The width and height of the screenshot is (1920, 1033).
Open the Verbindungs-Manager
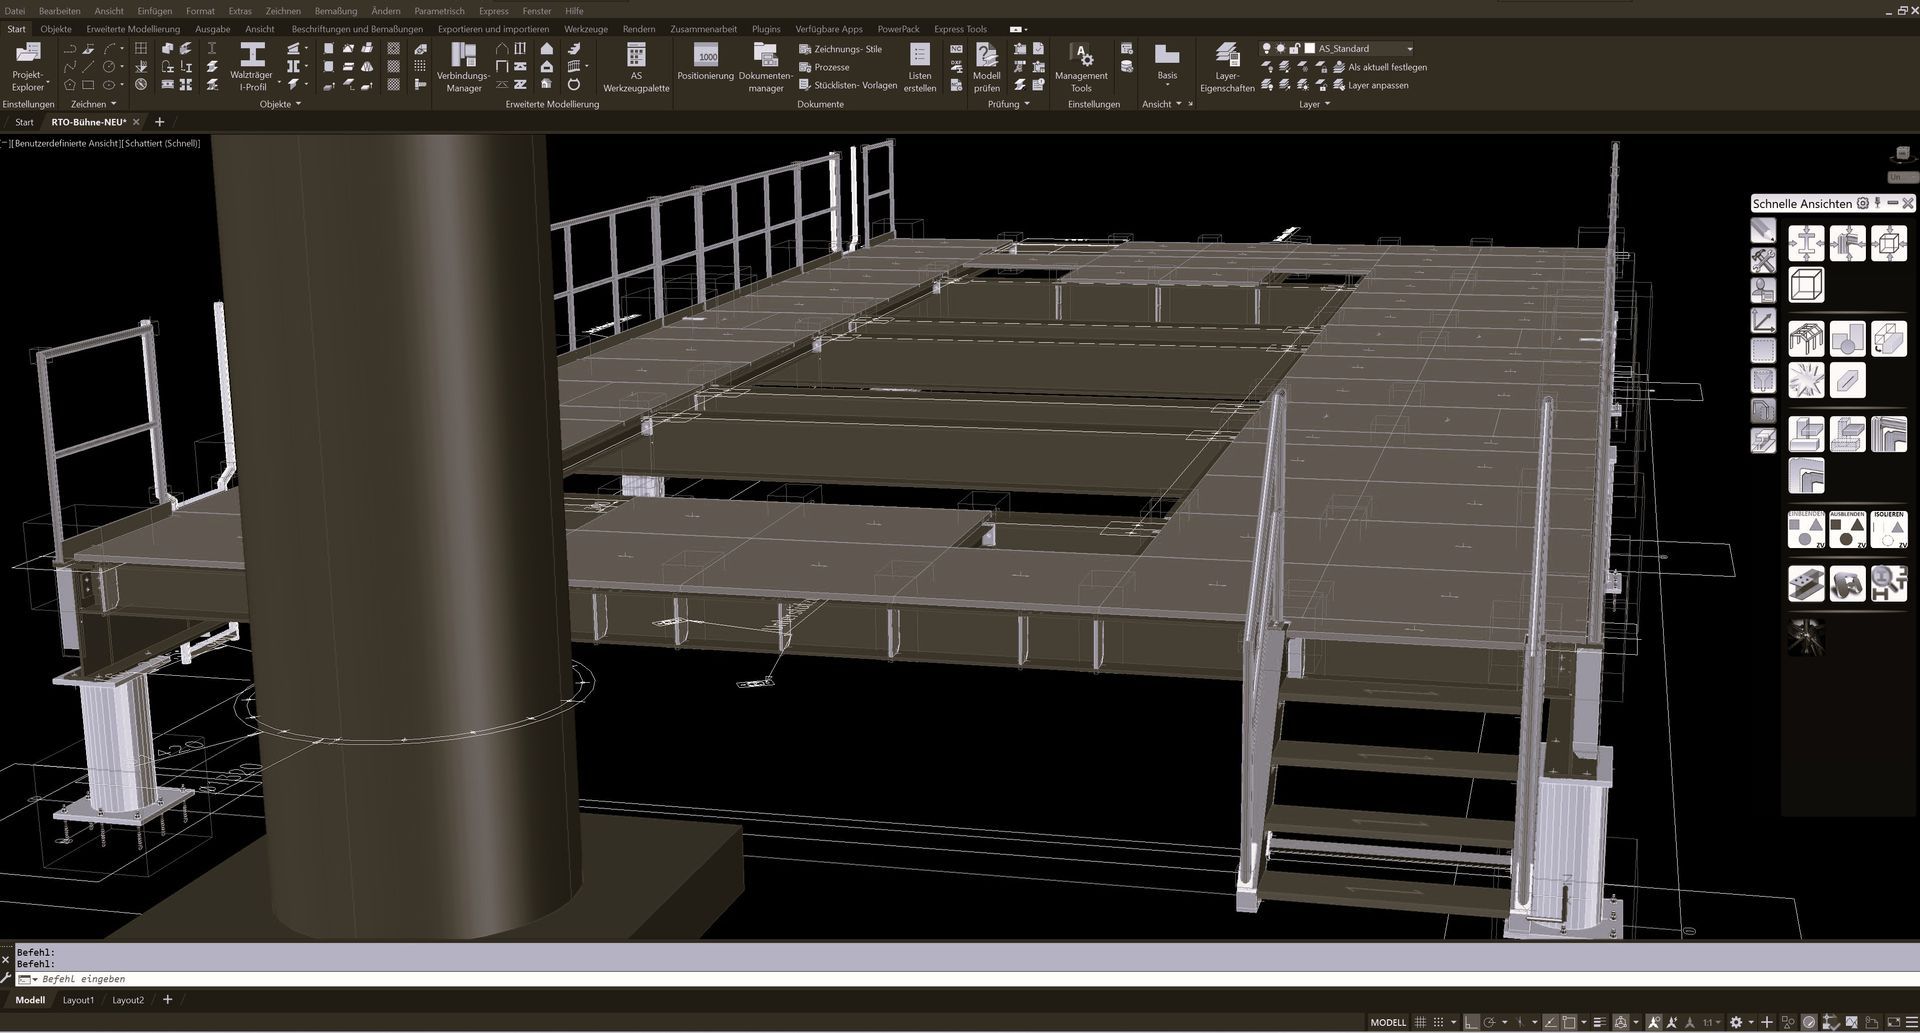[463, 66]
